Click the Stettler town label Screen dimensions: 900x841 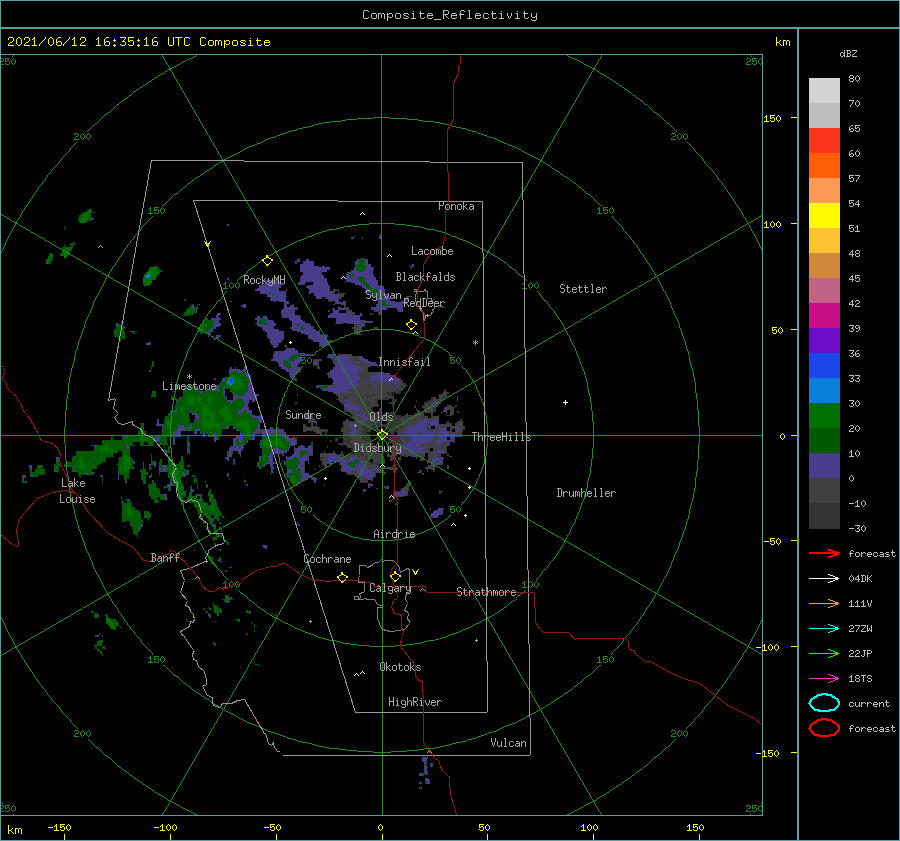583,289
